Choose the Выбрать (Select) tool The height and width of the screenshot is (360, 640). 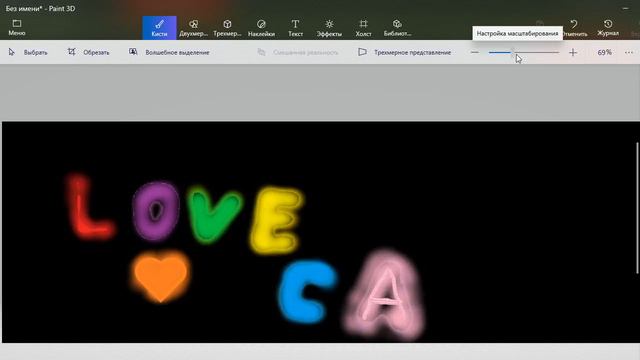coord(28,52)
